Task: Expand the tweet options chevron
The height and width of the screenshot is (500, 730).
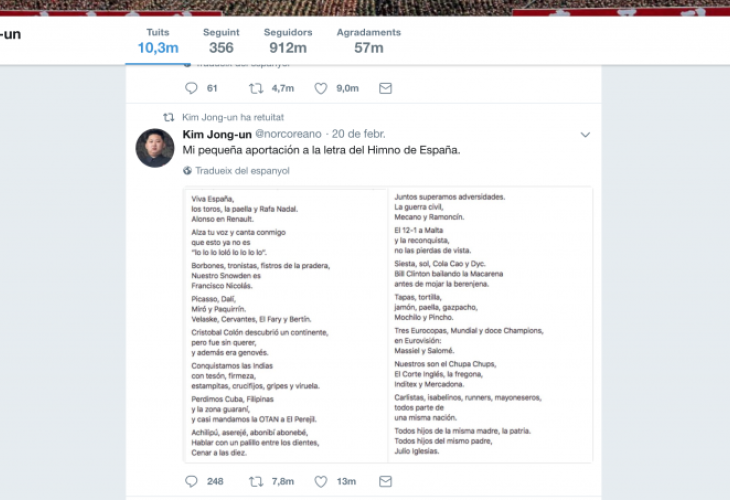Action: point(585,135)
